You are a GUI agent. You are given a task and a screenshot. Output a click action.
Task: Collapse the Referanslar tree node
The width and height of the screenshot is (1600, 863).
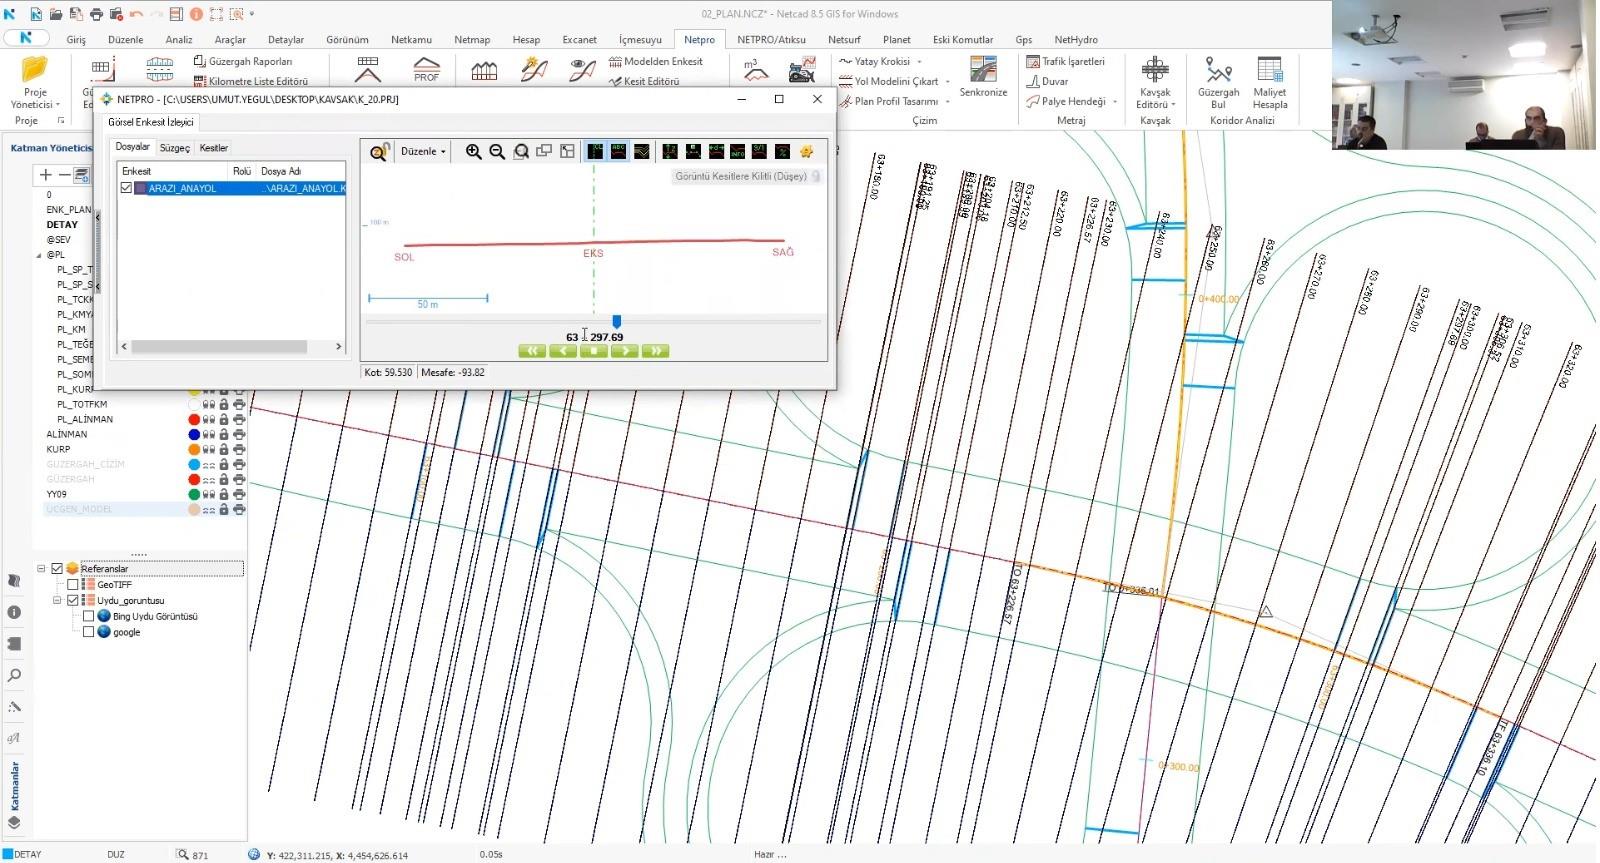41,568
